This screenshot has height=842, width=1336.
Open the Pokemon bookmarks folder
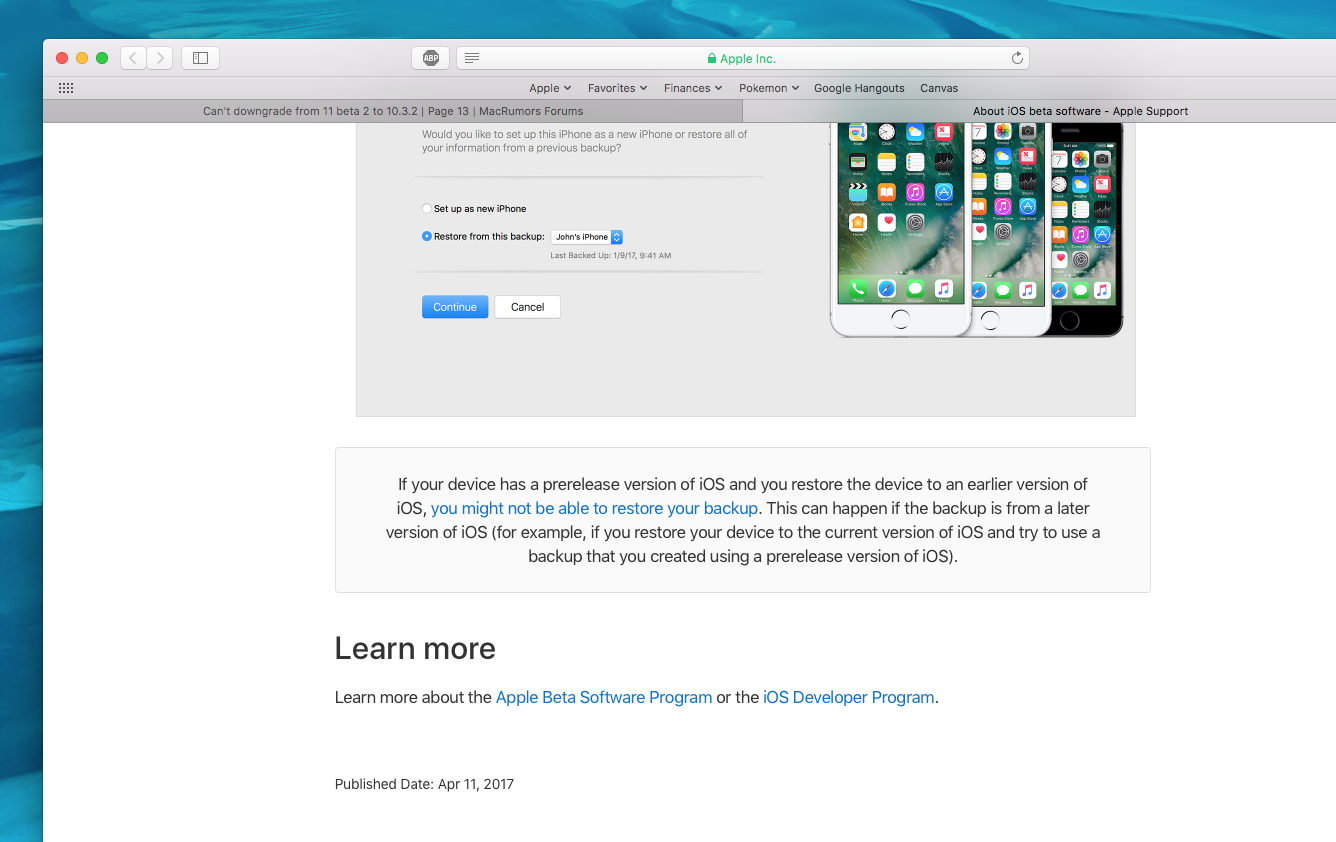(x=769, y=88)
